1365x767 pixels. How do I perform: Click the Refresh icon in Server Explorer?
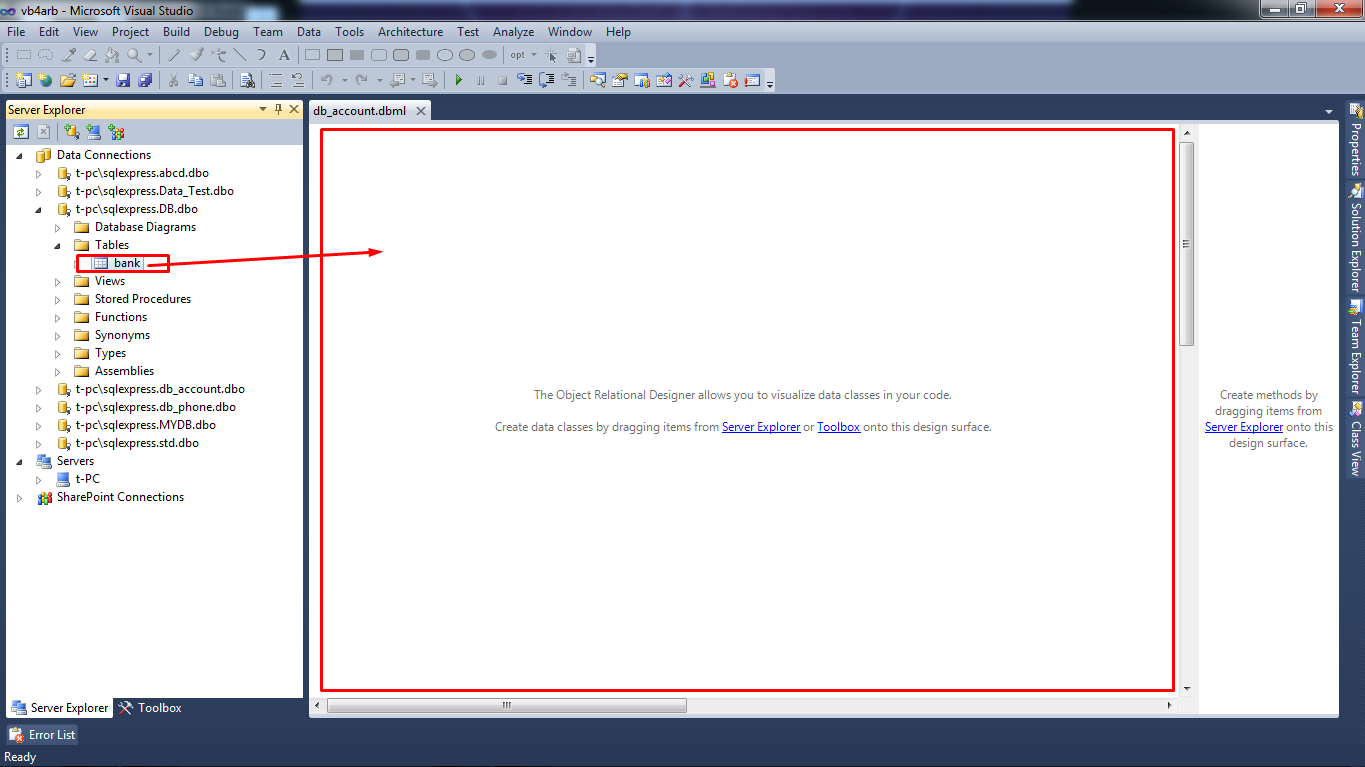click(x=21, y=131)
